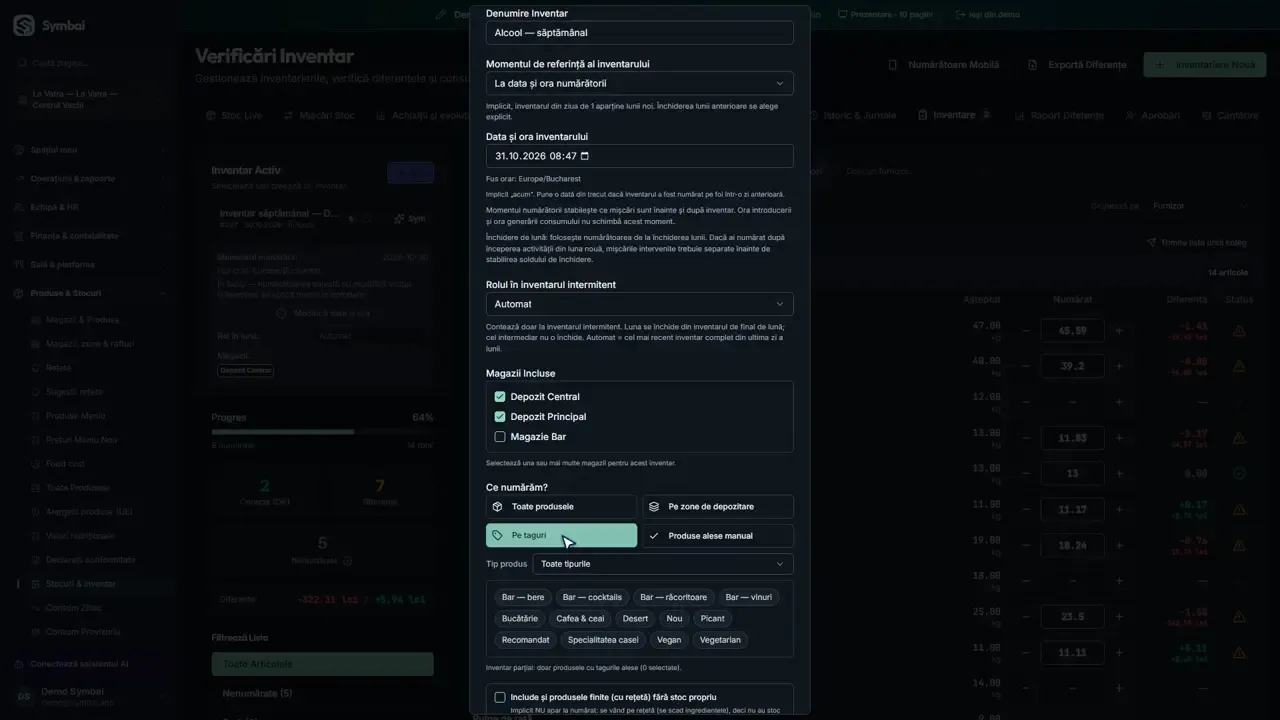
Task: Uncheck the Depozit Central checkbox
Action: point(500,397)
